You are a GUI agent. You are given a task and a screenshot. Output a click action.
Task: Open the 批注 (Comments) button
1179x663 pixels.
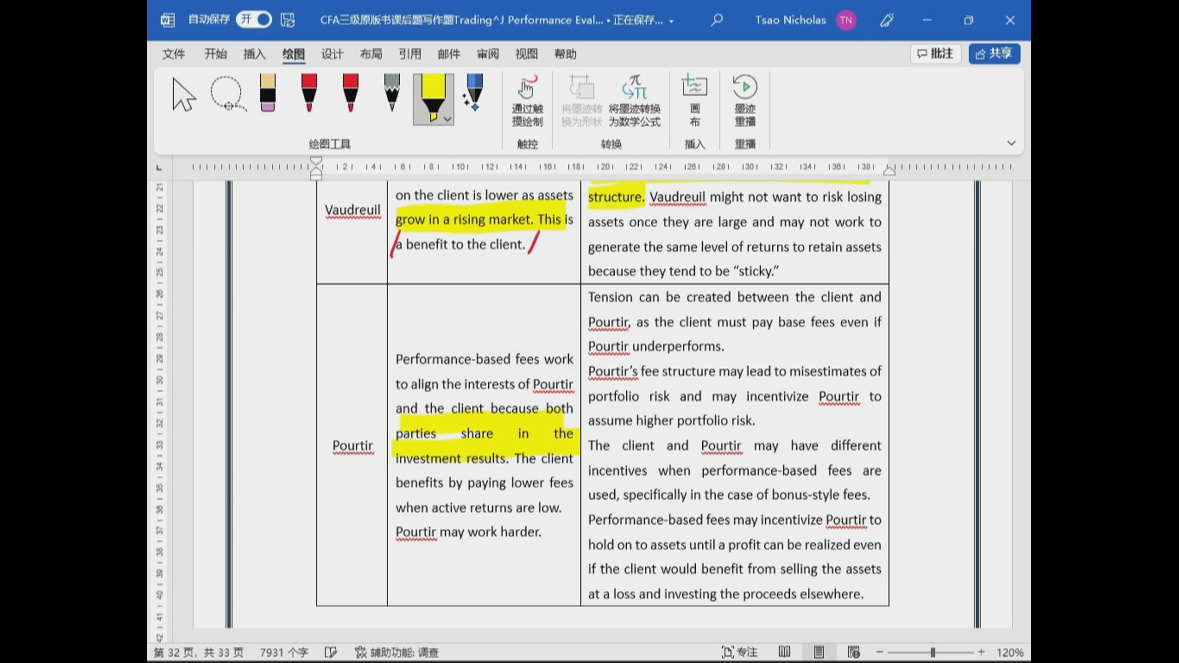935,54
